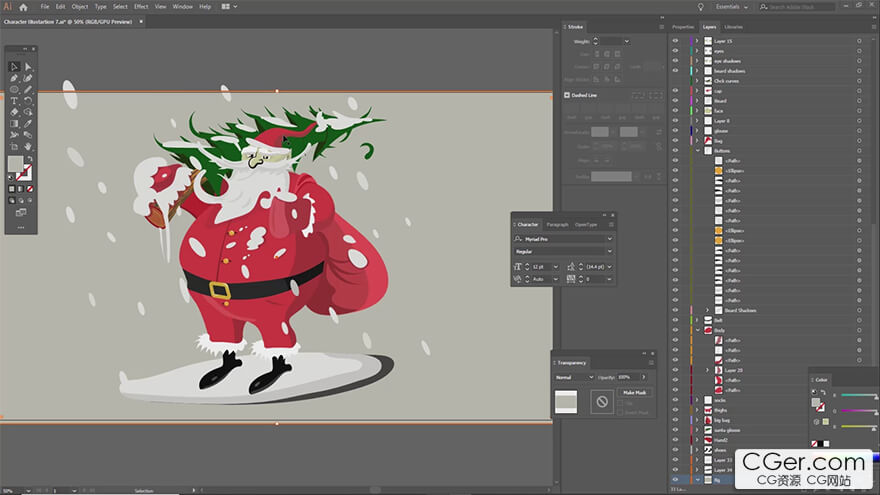Select the Direct Selection tool
This screenshot has width=880, height=495.
click(x=28, y=67)
